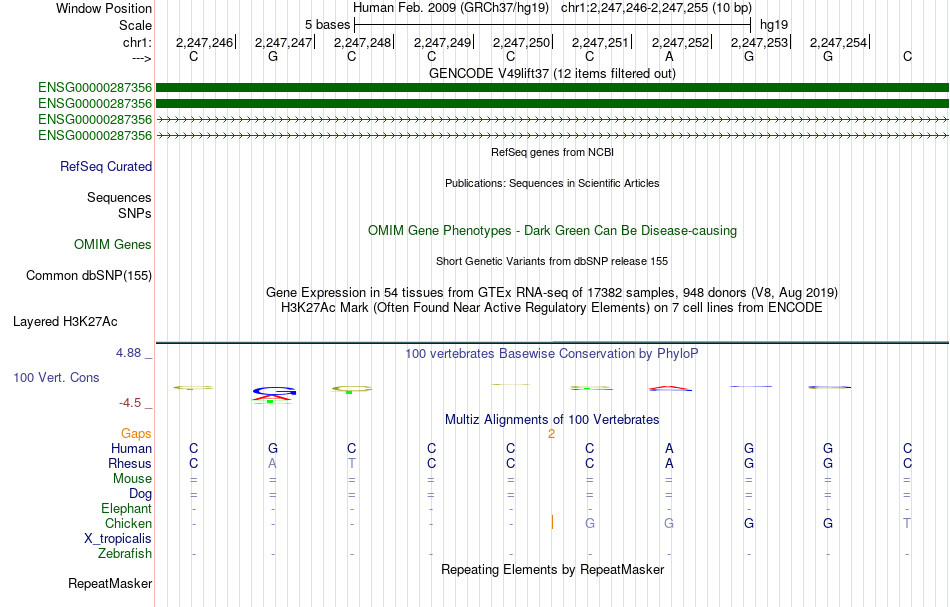Click the OMIM Gene Phenotypes title
950x607 pixels.
(x=552, y=231)
